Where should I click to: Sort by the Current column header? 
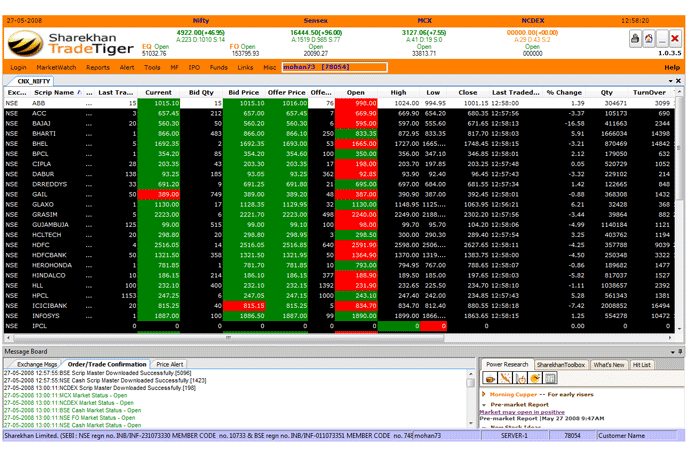pos(158,92)
